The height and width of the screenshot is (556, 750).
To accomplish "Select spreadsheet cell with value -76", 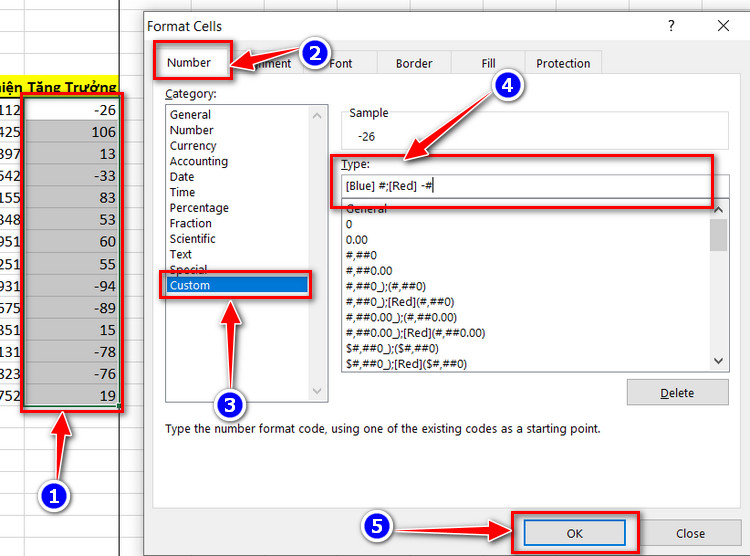I will point(72,374).
